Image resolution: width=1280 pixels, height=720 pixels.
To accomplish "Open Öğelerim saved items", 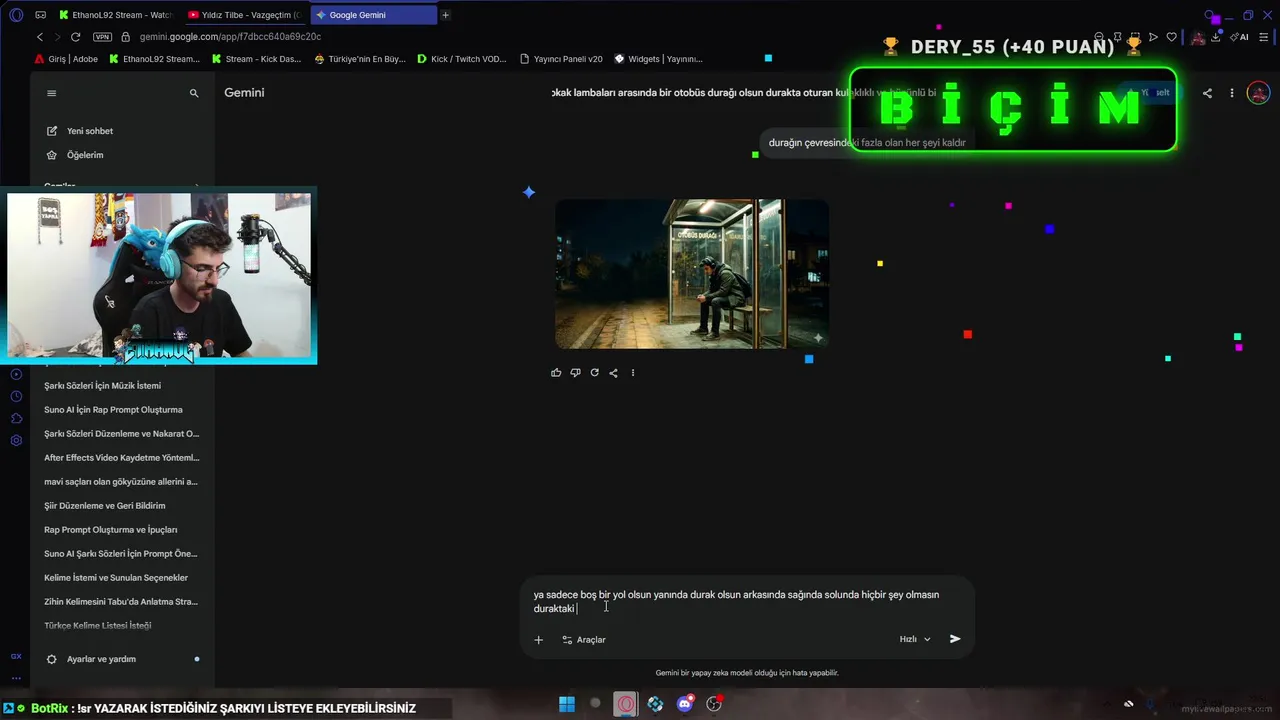I will point(75,155).
